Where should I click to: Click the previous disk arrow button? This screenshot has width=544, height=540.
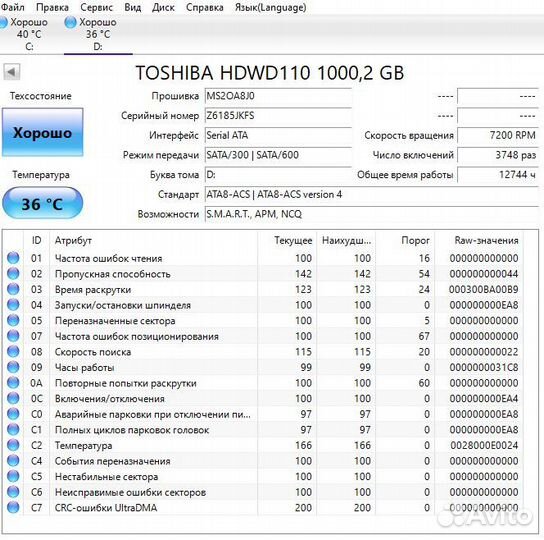(11, 72)
